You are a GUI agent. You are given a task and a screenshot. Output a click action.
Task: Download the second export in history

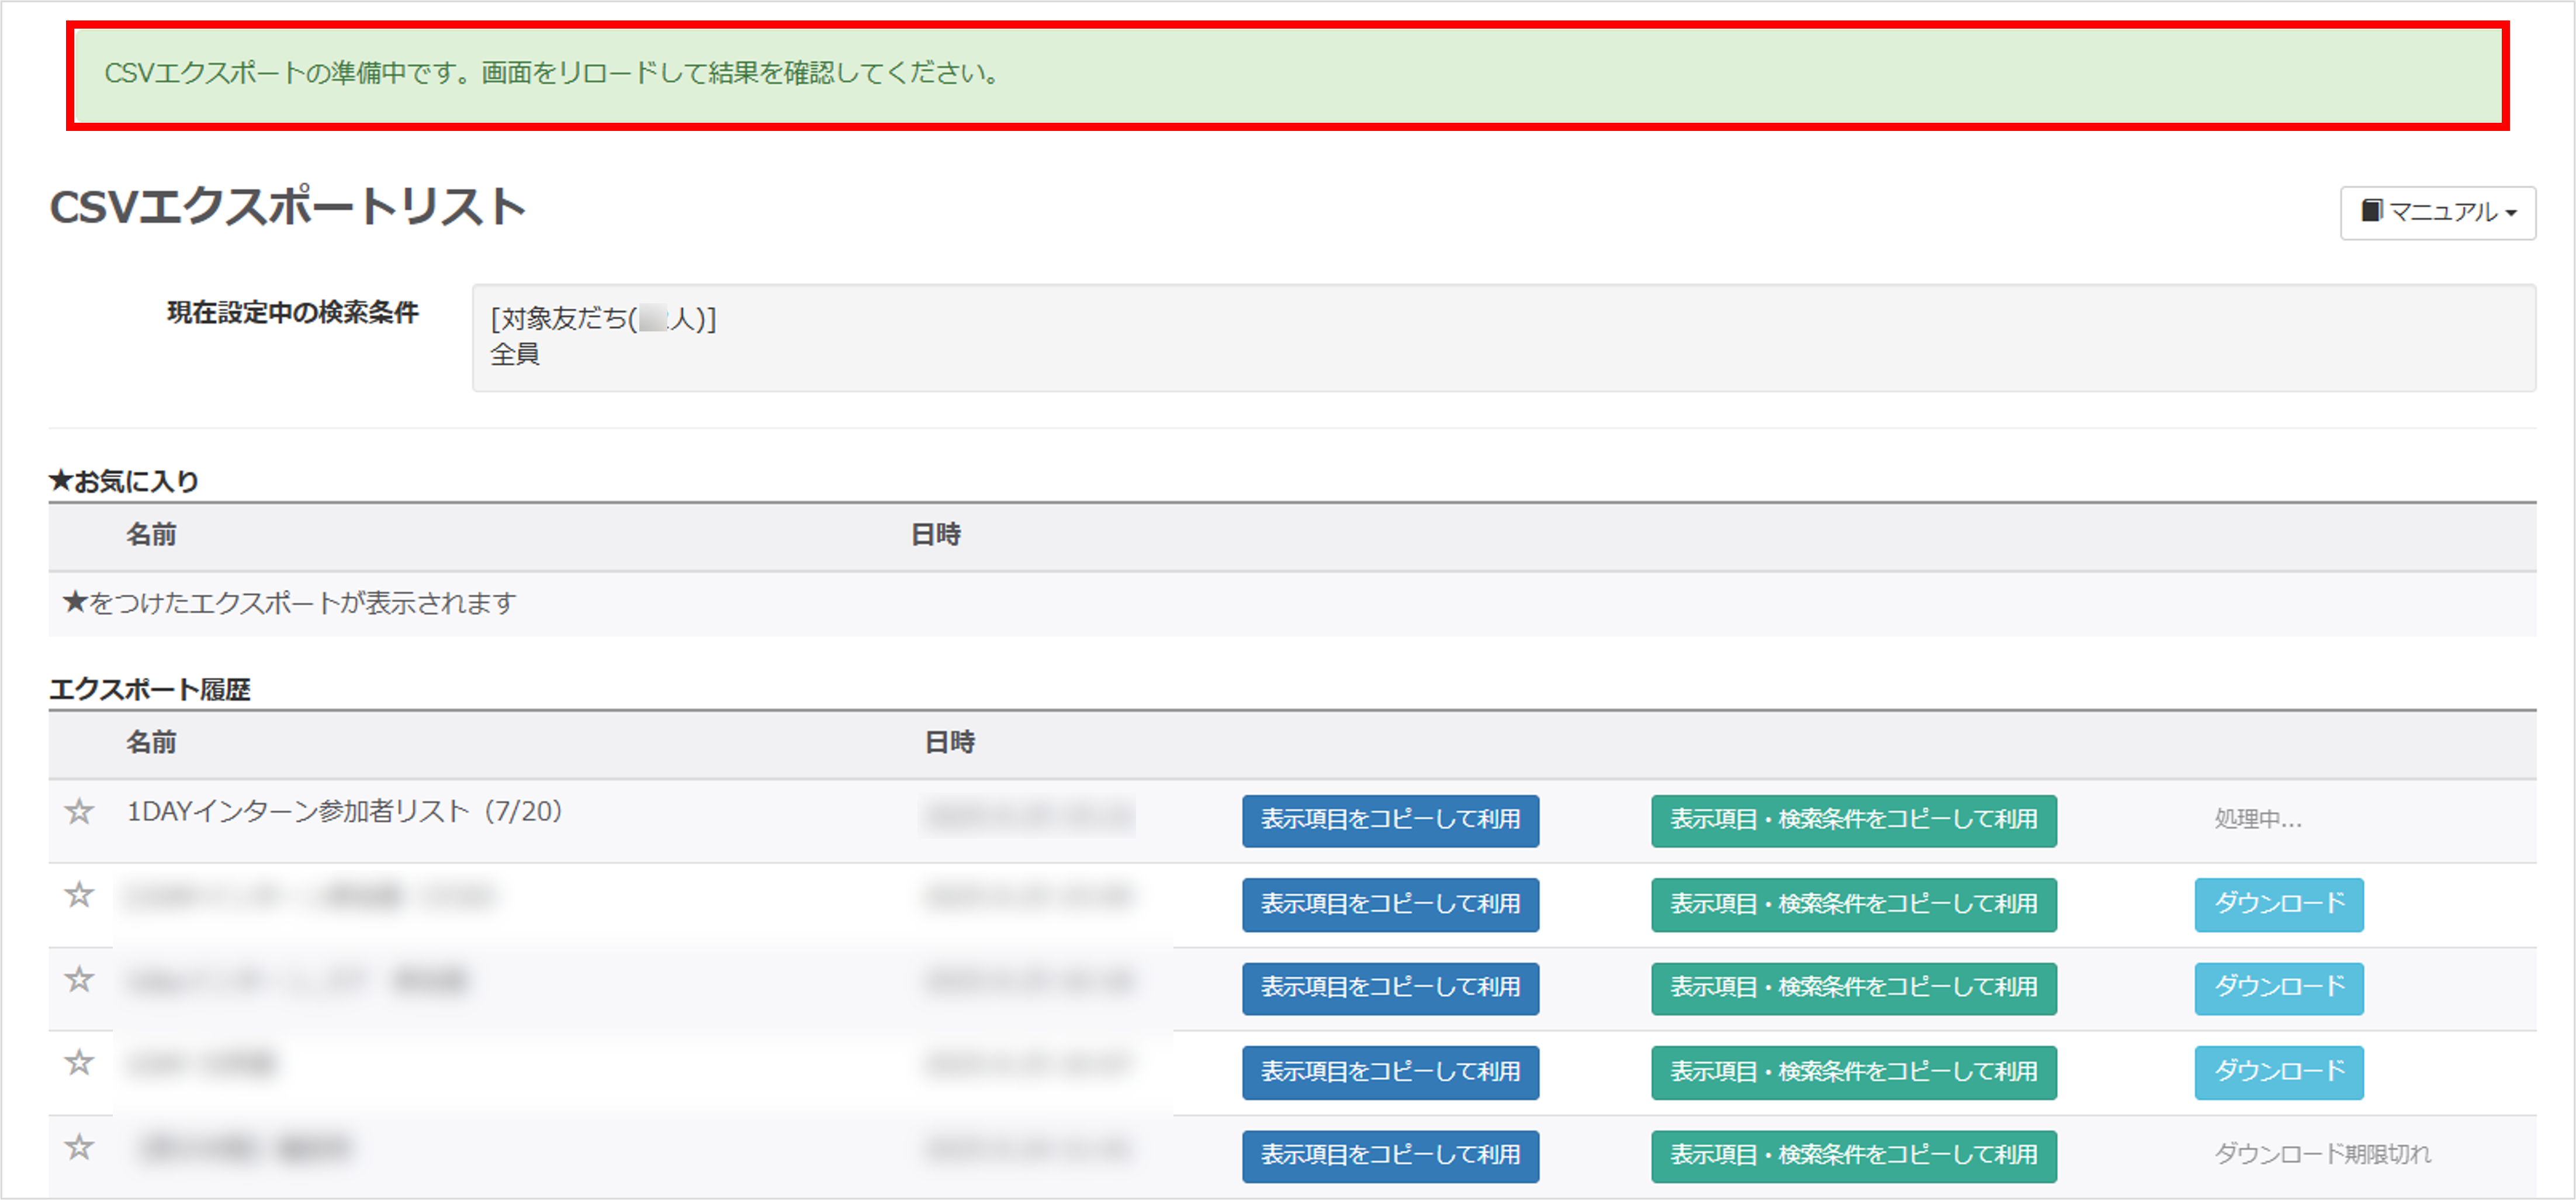(x=2278, y=904)
